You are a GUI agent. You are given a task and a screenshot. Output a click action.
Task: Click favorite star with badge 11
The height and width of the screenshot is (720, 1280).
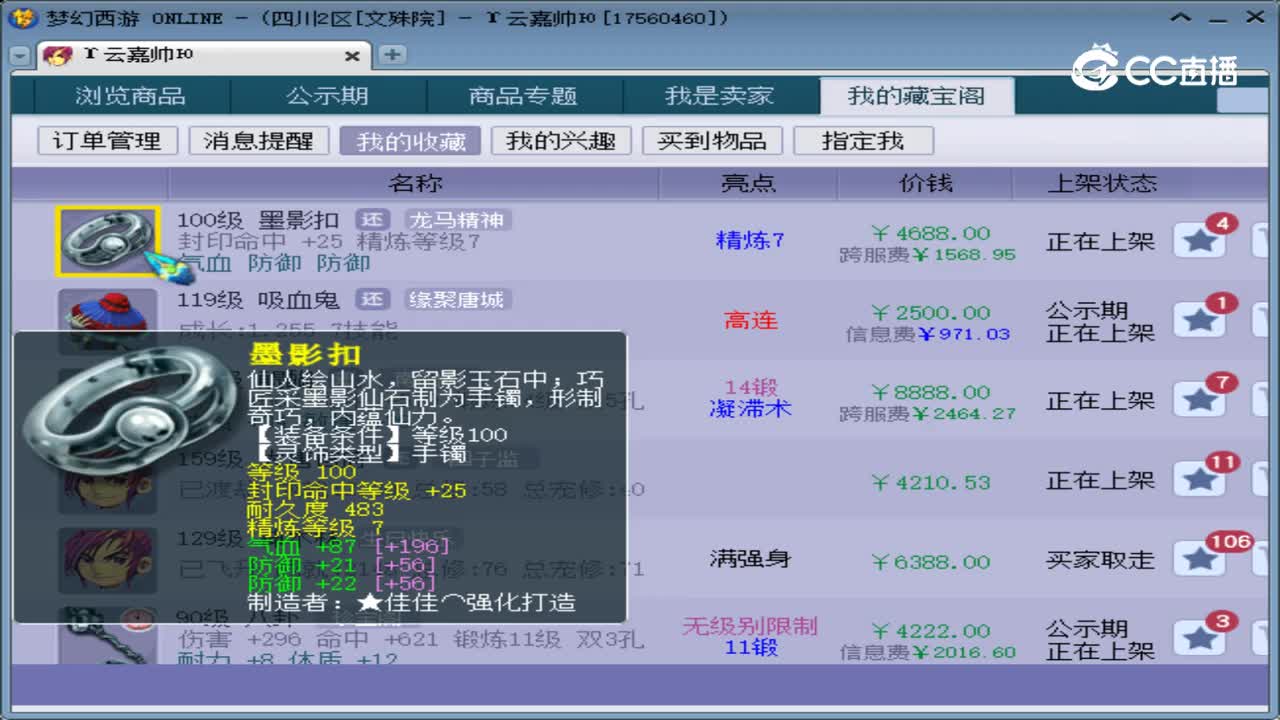(1200, 480)
